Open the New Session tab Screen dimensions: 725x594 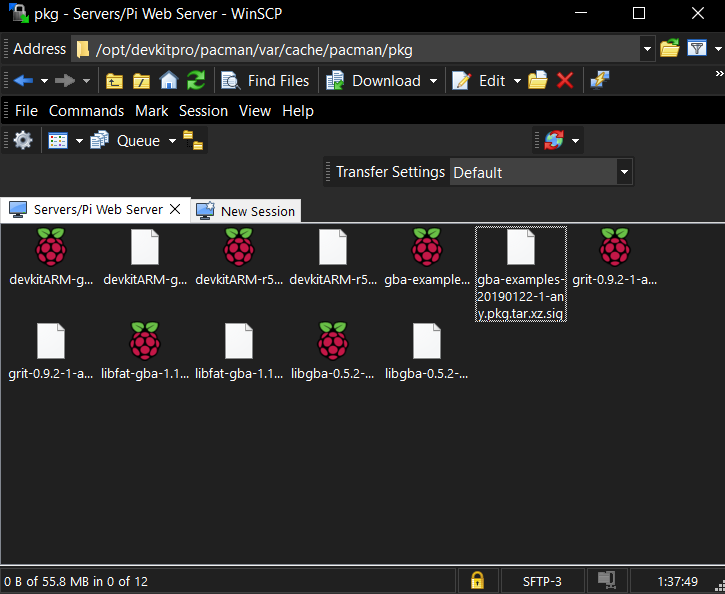tap(246, 211)
